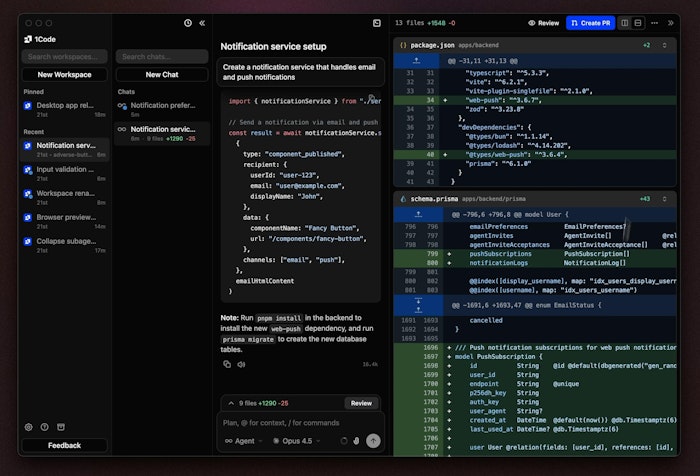This screenshot has width=700, height=476.
Task: Toggle collapse of schema.prisma diff
Action: 664,199
